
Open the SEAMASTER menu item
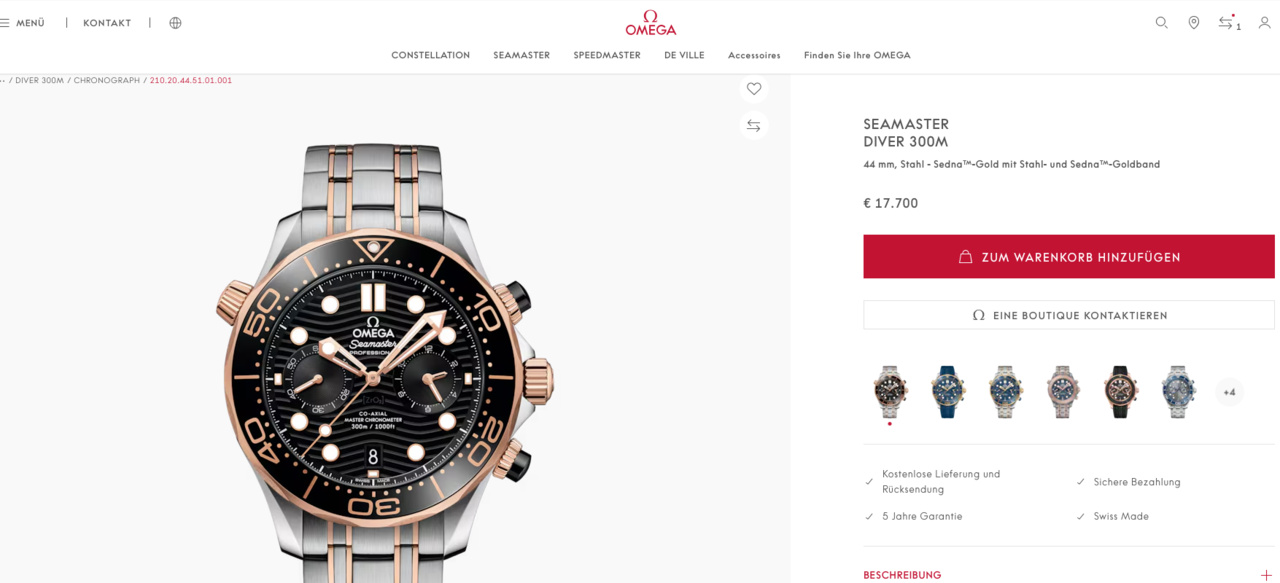click(521, 55)
